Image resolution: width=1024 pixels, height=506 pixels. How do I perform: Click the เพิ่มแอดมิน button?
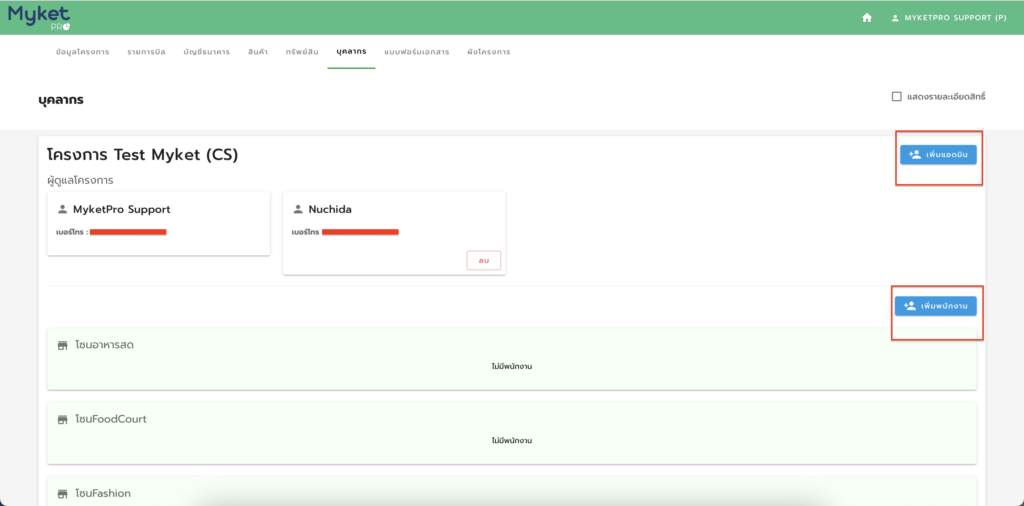(x=938, y=155)
